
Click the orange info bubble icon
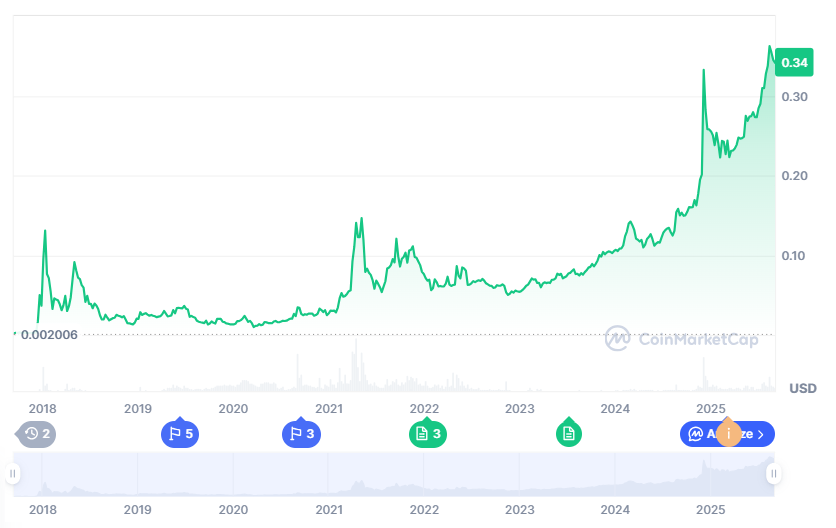click(729, 433)
